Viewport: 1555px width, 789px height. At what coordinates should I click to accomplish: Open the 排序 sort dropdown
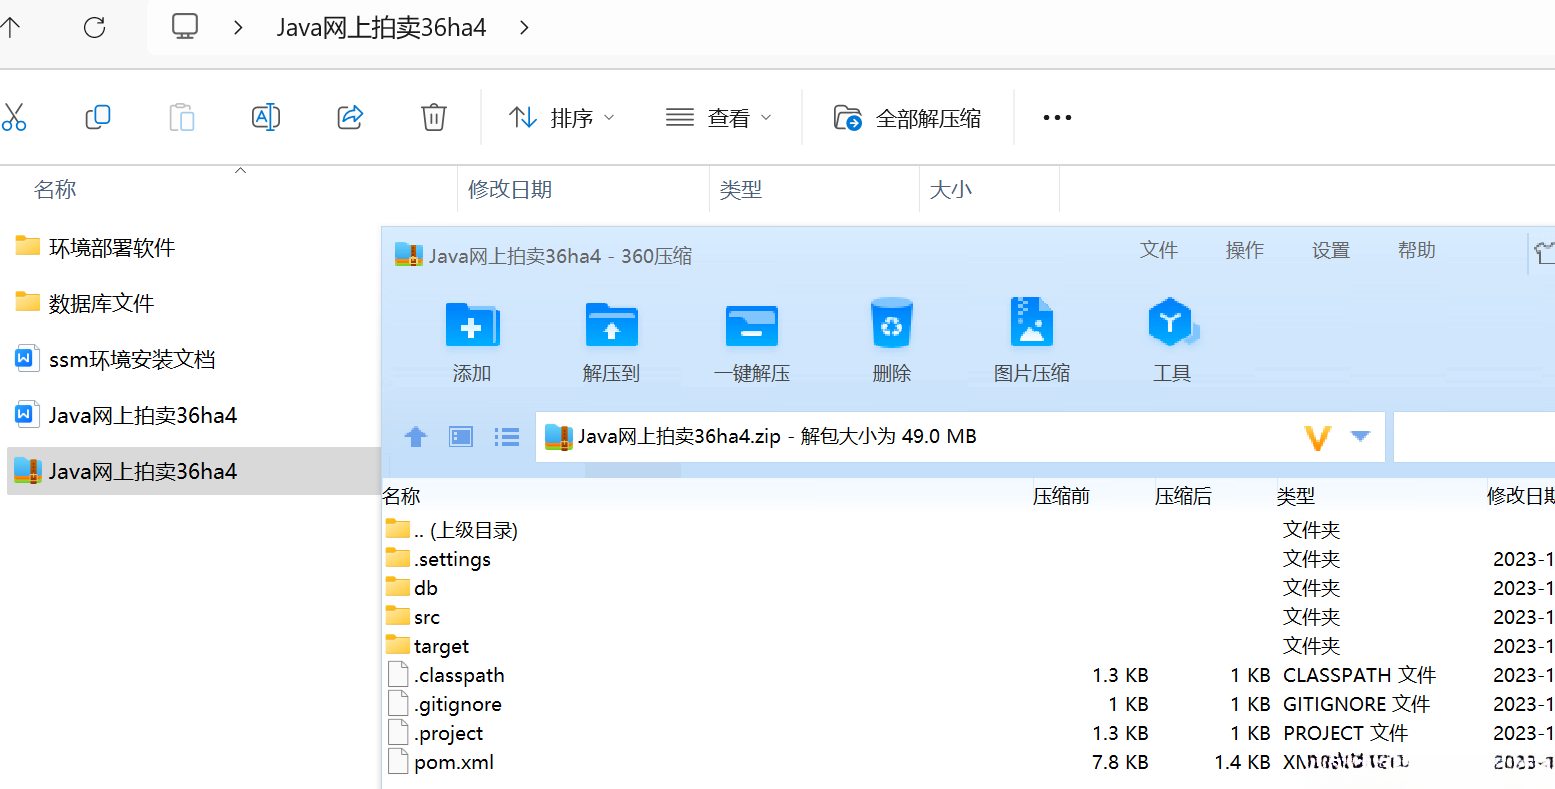click(562, 118)
